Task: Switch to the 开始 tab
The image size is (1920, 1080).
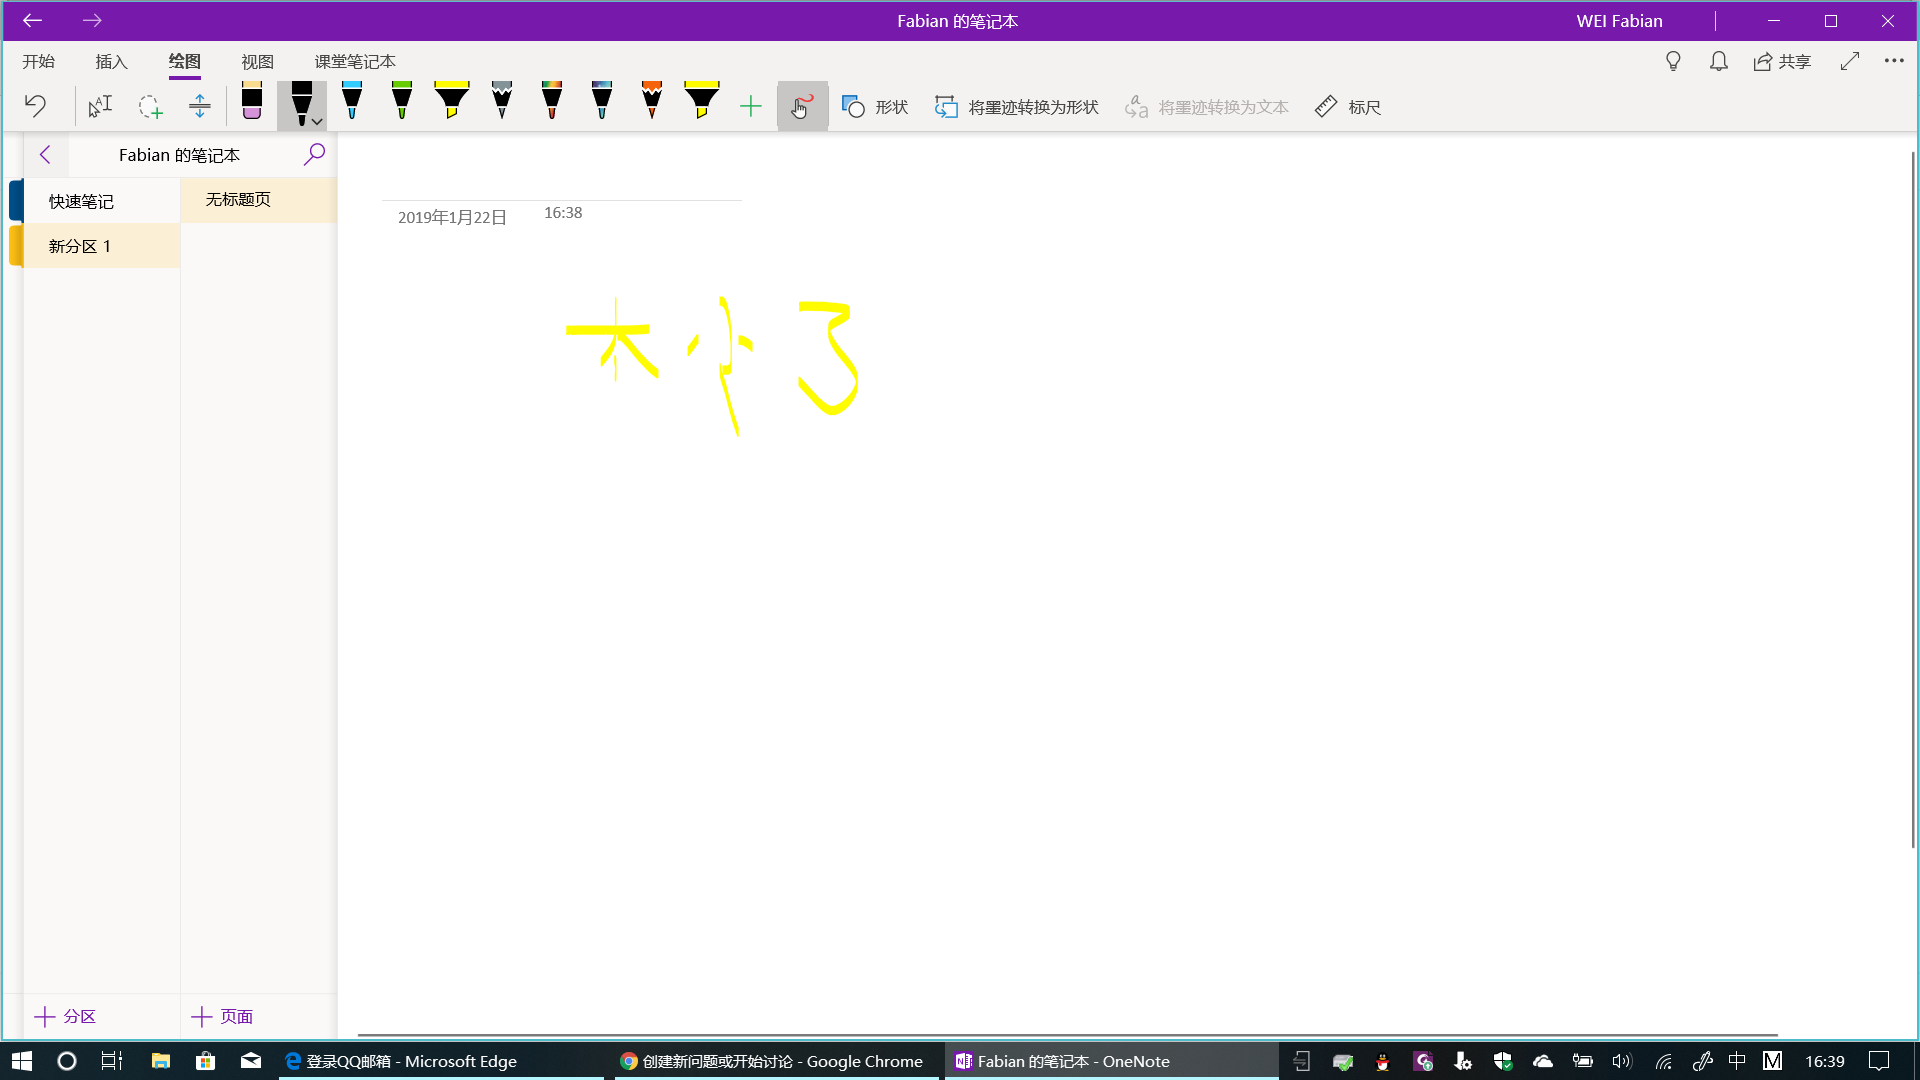Action: (x=39, y=62)
